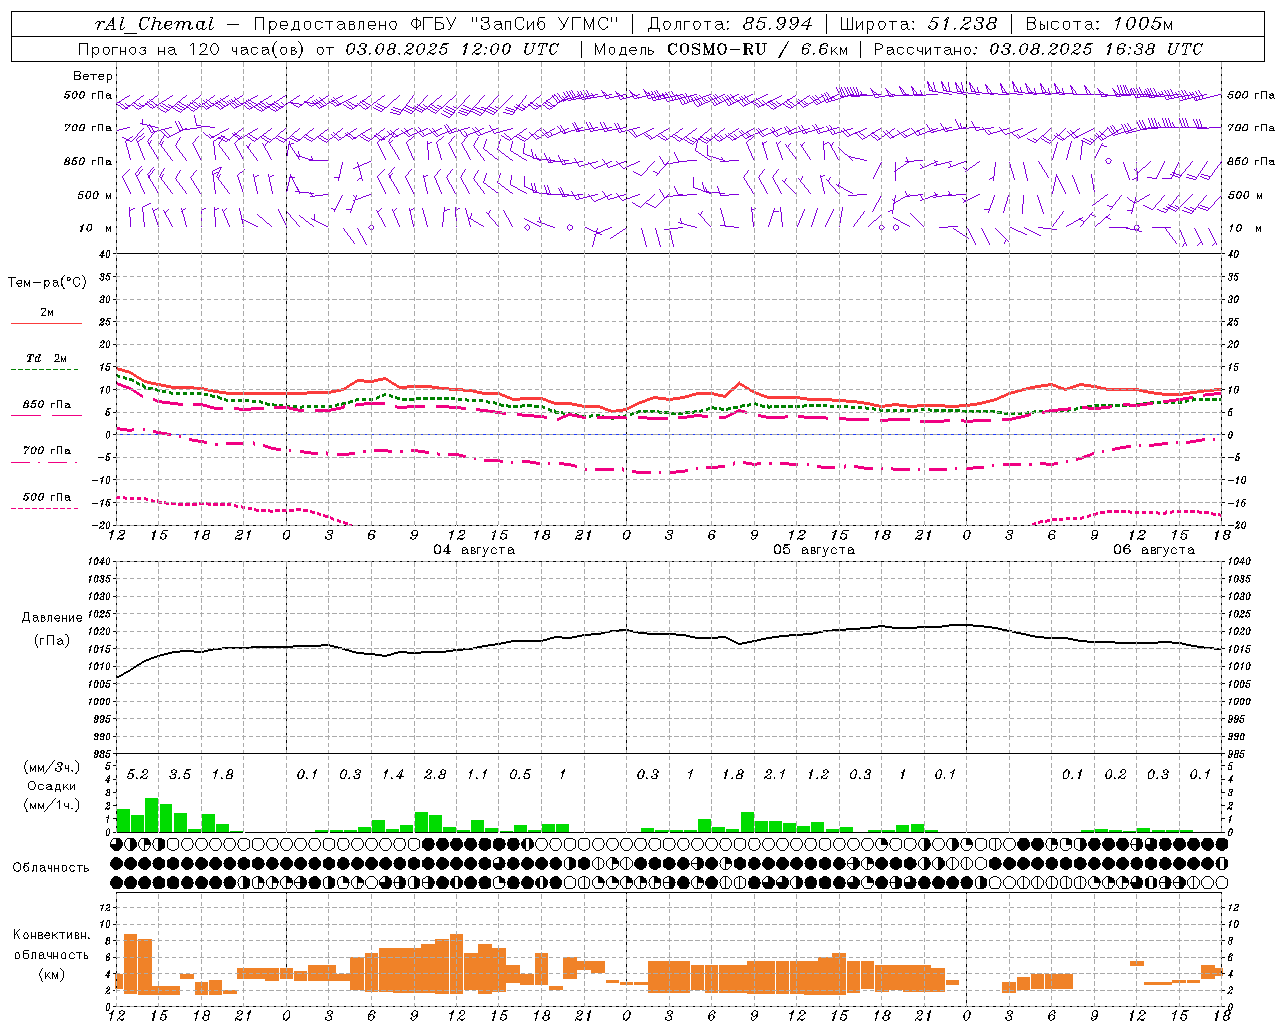Click the Давление pressure label
Viewport: 1280px width, 1024px height.
click(52, 618)
